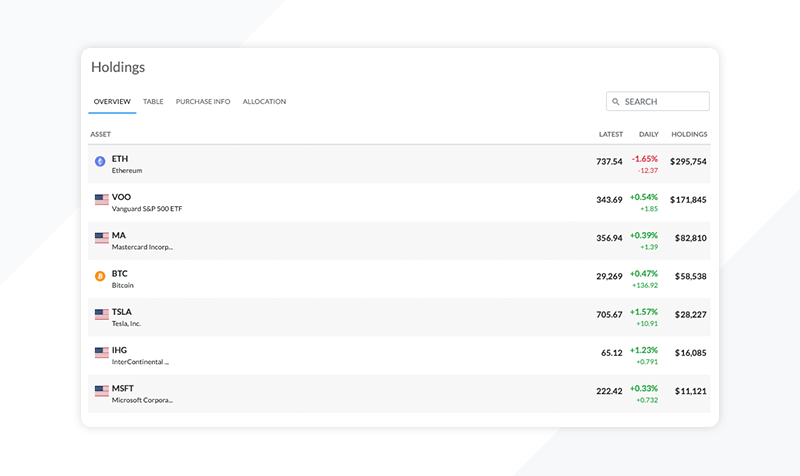800x476 pixels.
Task: Click latest price 343.69
Action: point(609,200)
